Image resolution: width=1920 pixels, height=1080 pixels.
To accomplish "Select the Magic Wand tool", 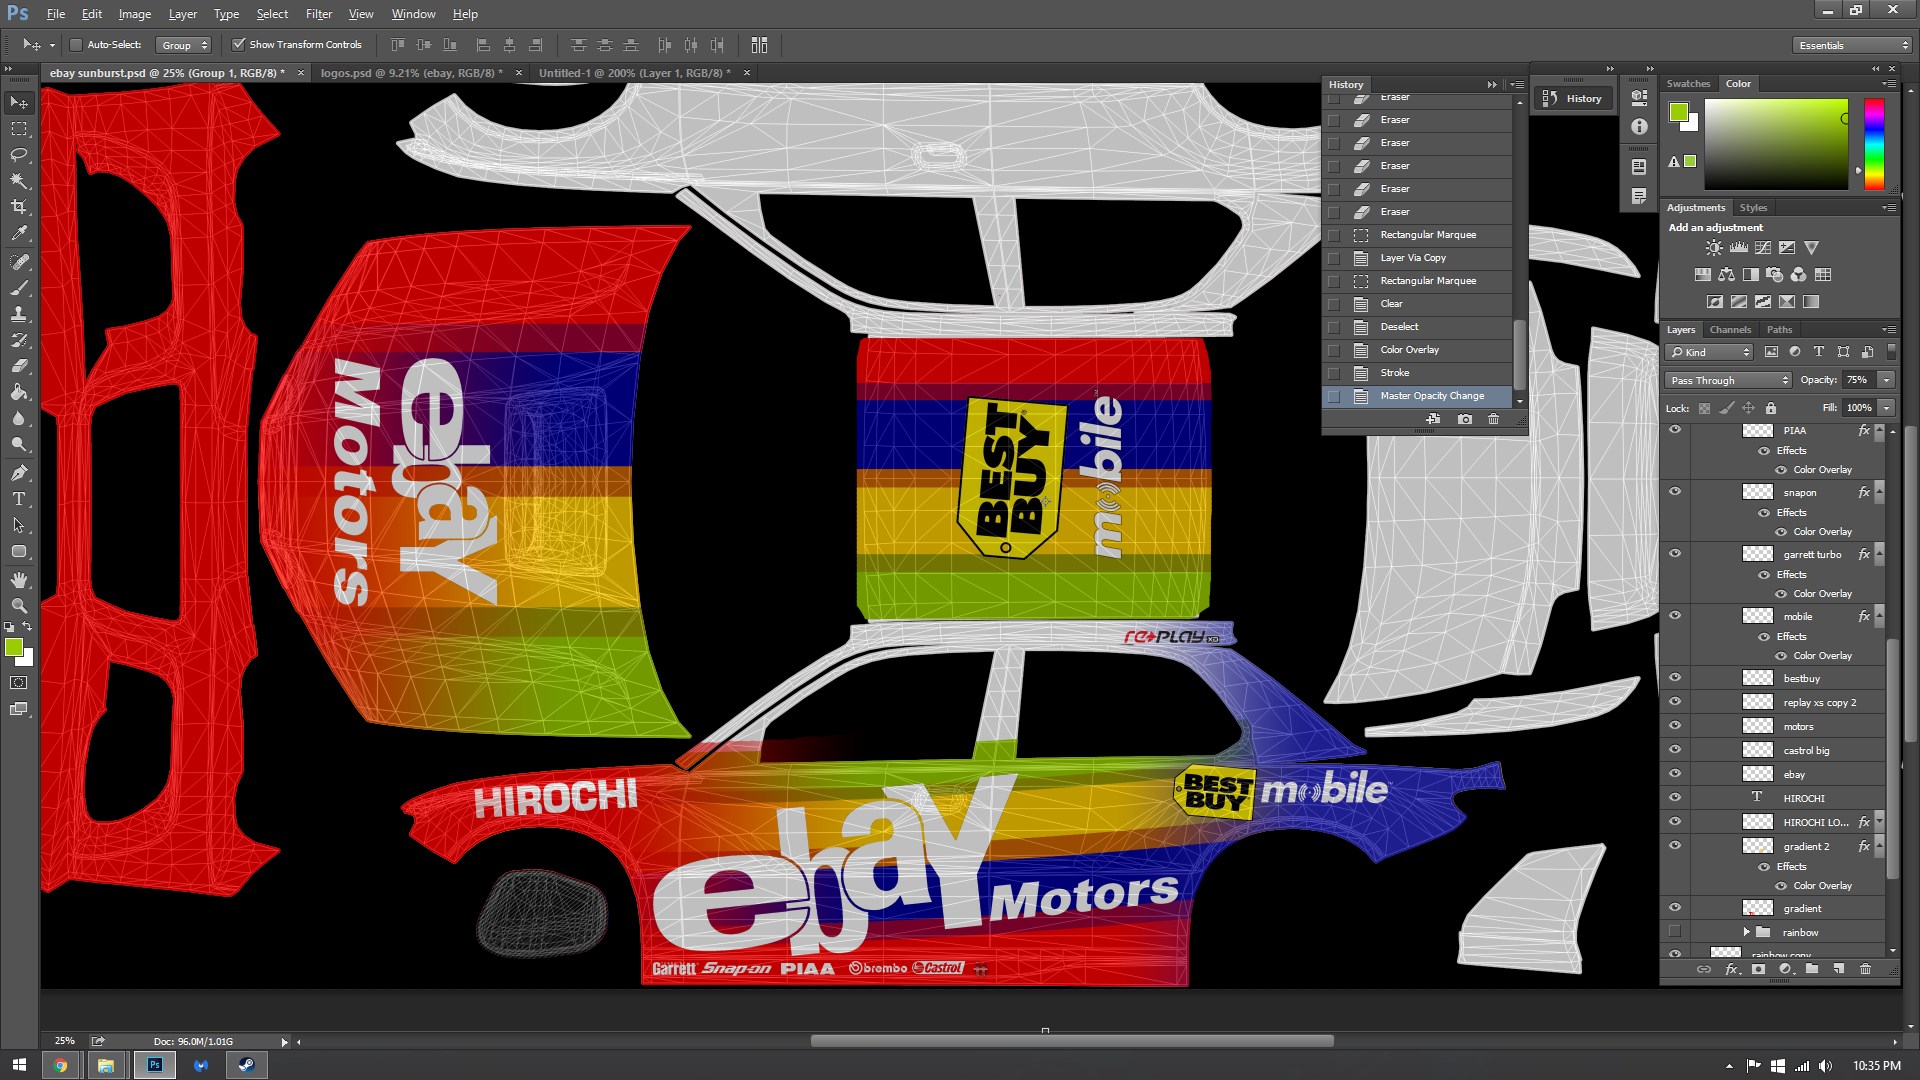I will click(x=19, y=181).
